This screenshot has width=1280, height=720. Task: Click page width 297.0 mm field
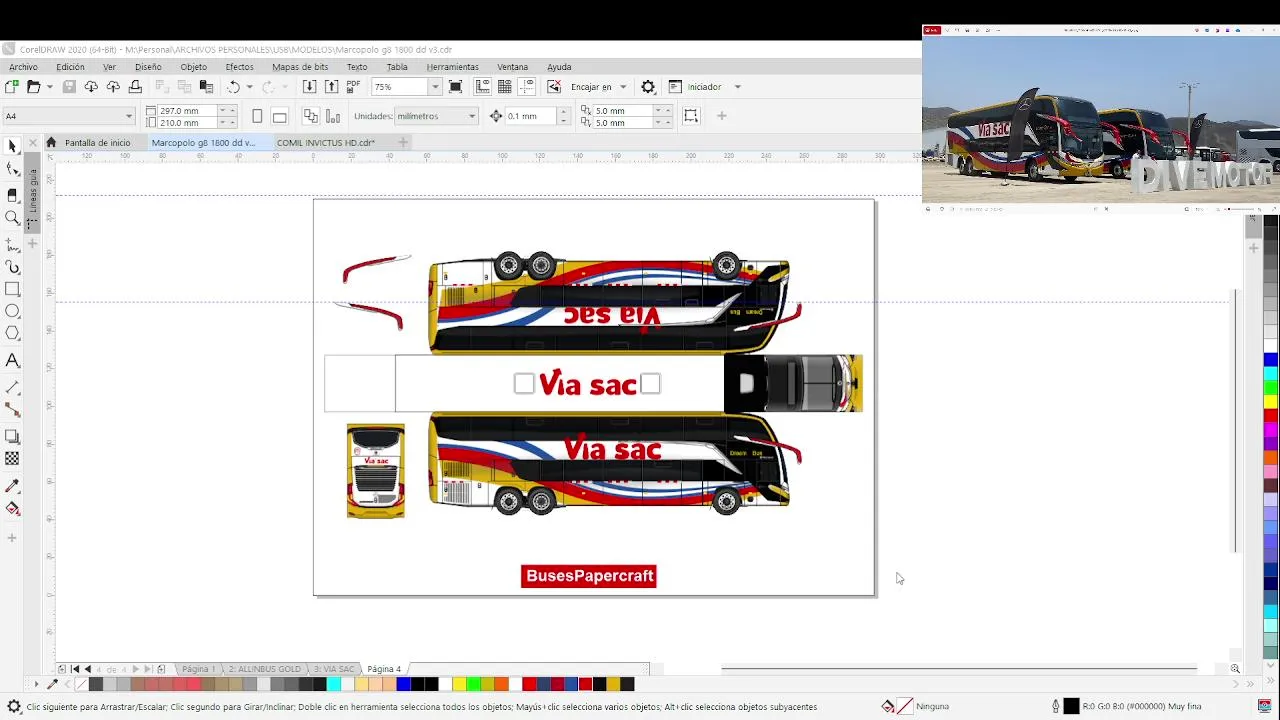[x=187, y=110]
